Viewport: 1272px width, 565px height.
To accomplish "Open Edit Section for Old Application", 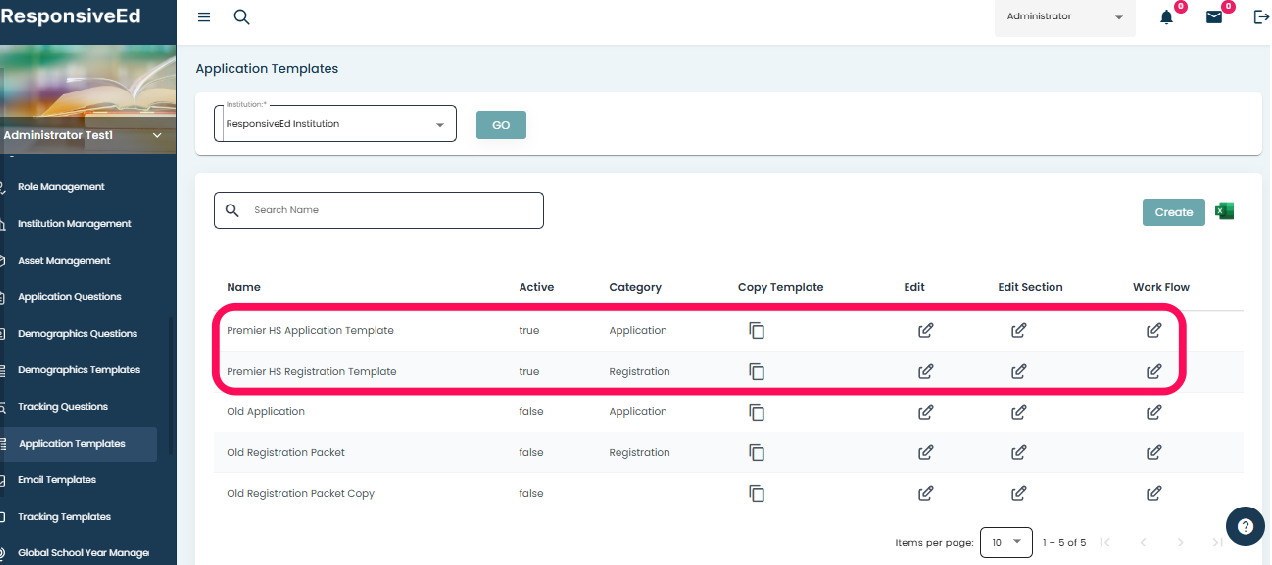I will (x=1018, y=412).
